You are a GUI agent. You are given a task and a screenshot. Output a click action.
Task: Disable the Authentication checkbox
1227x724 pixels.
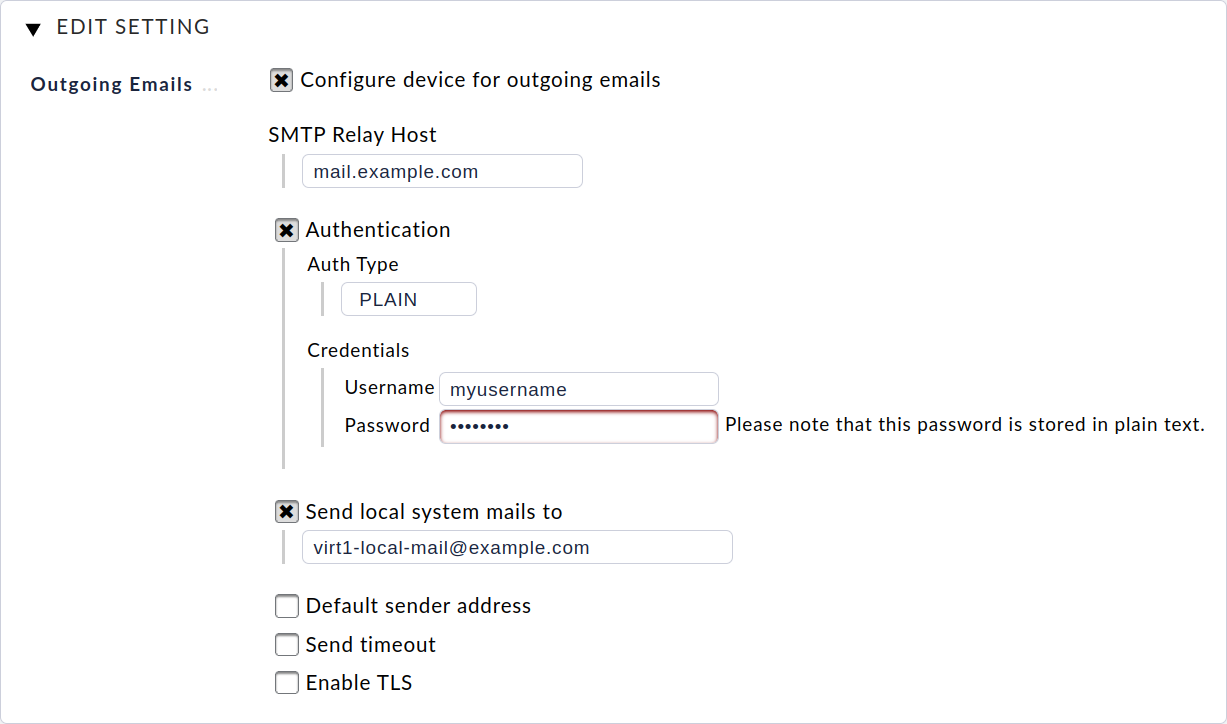[287, 229]
